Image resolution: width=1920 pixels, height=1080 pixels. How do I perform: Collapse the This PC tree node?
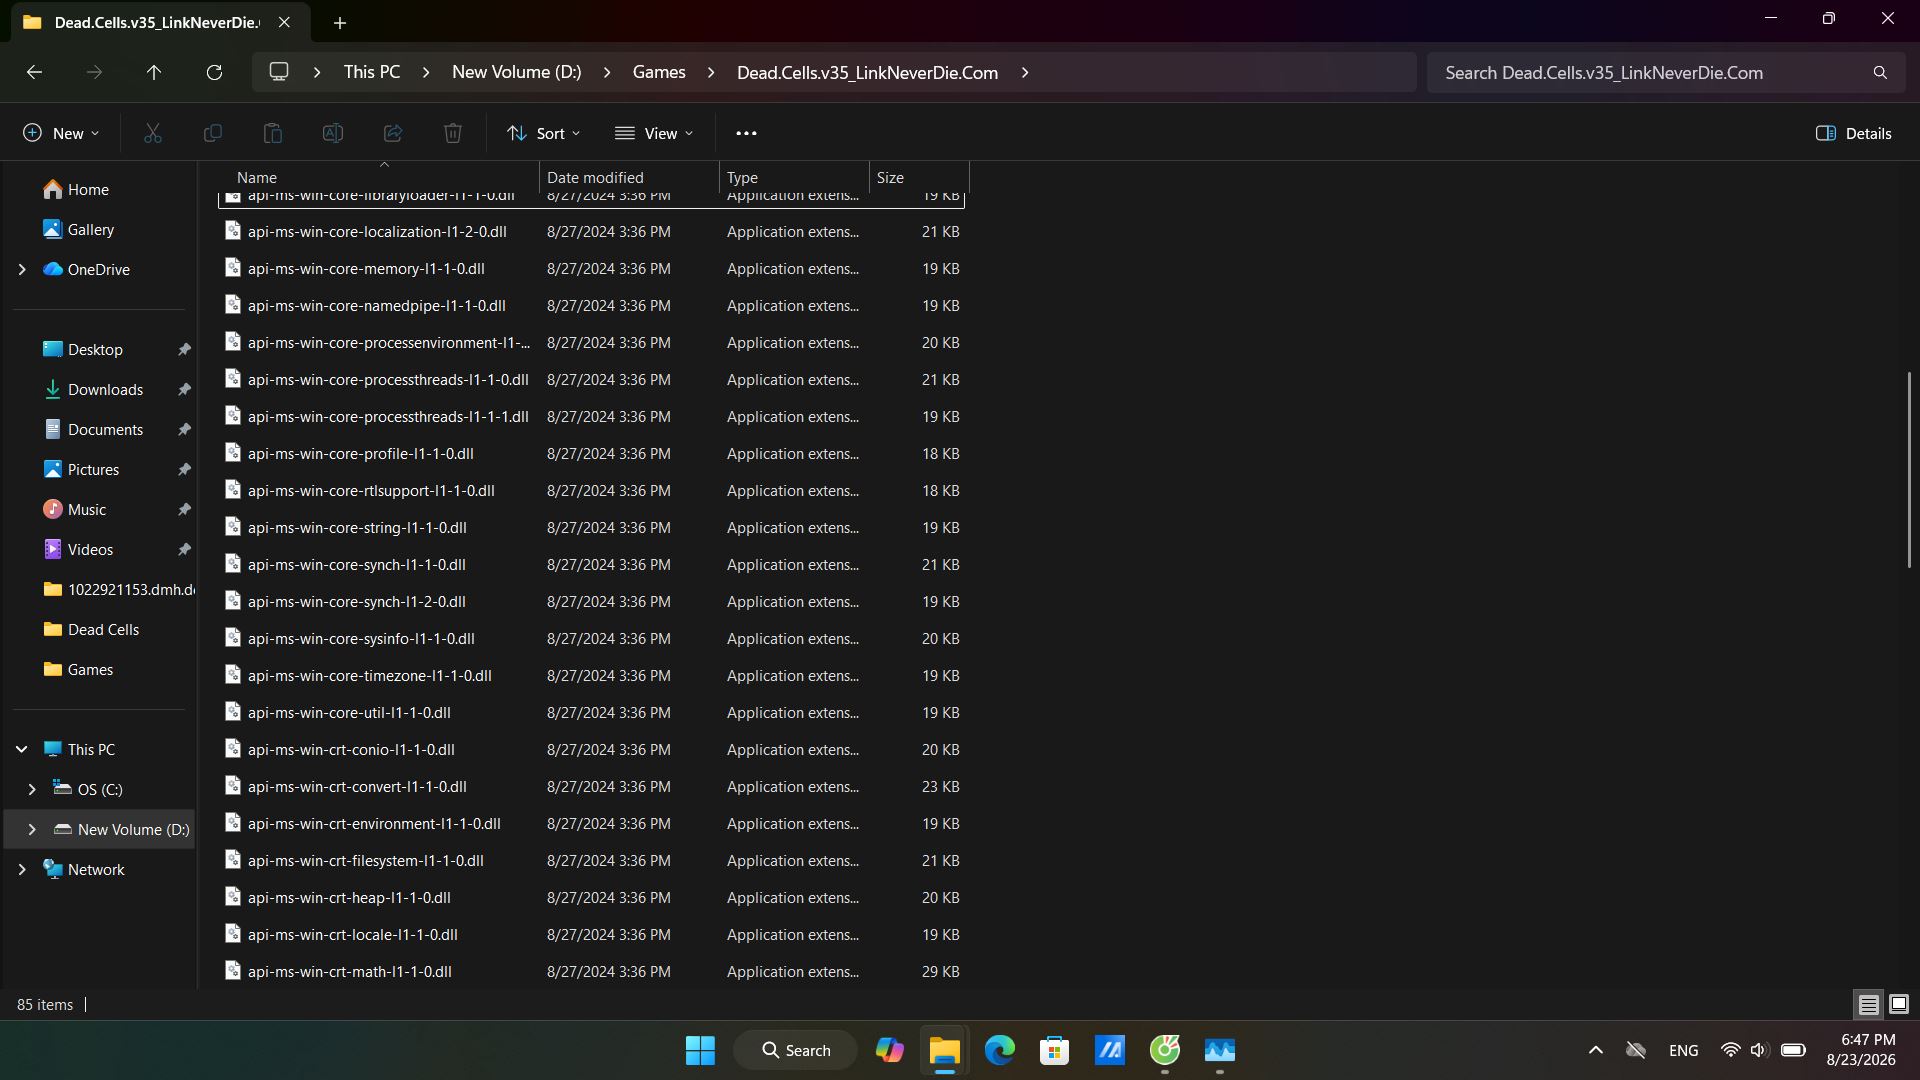pos(22,749)
